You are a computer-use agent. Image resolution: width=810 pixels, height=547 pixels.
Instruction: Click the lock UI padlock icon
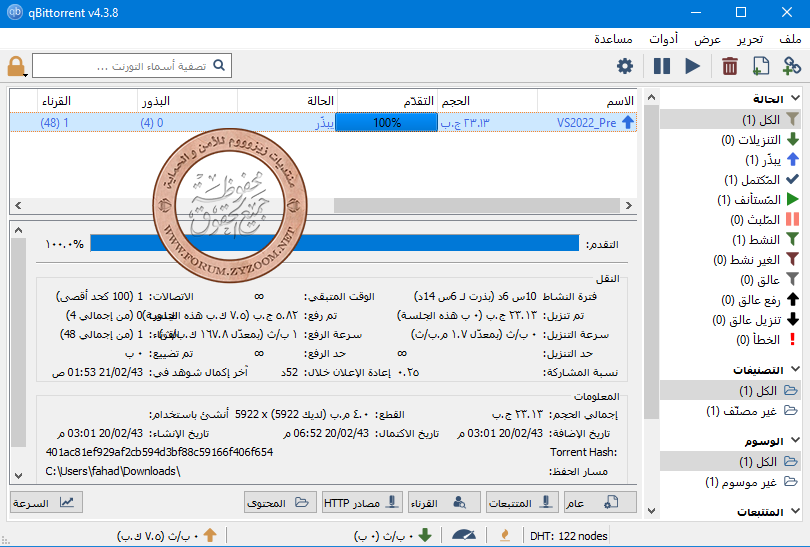(16, 67)
